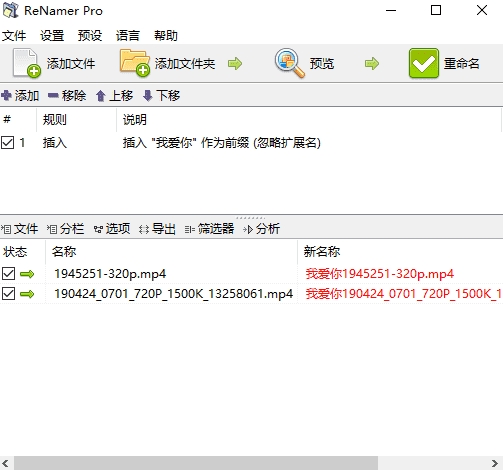Move rule down with 下移 arrow
503x470 pixels.
(x=147, y=96)
